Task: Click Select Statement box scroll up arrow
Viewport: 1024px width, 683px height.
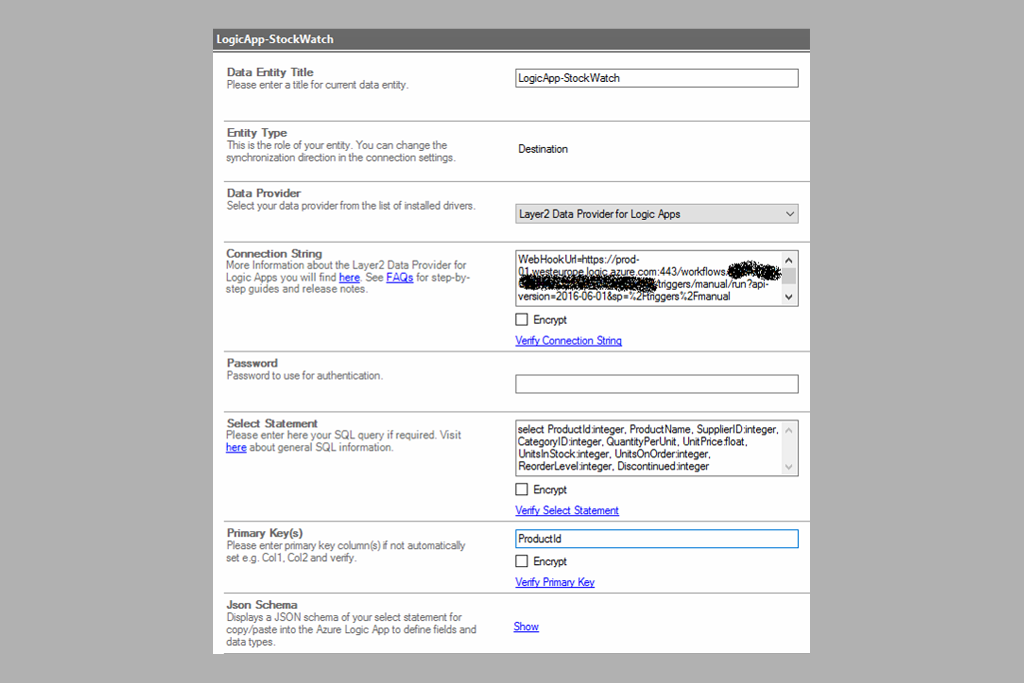Action: pos(789,430)
